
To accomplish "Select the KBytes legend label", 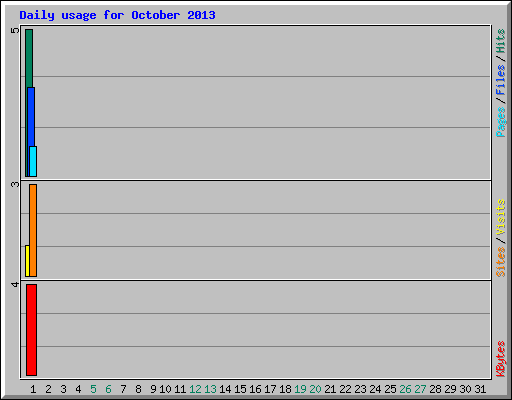I will coord(500,359).
